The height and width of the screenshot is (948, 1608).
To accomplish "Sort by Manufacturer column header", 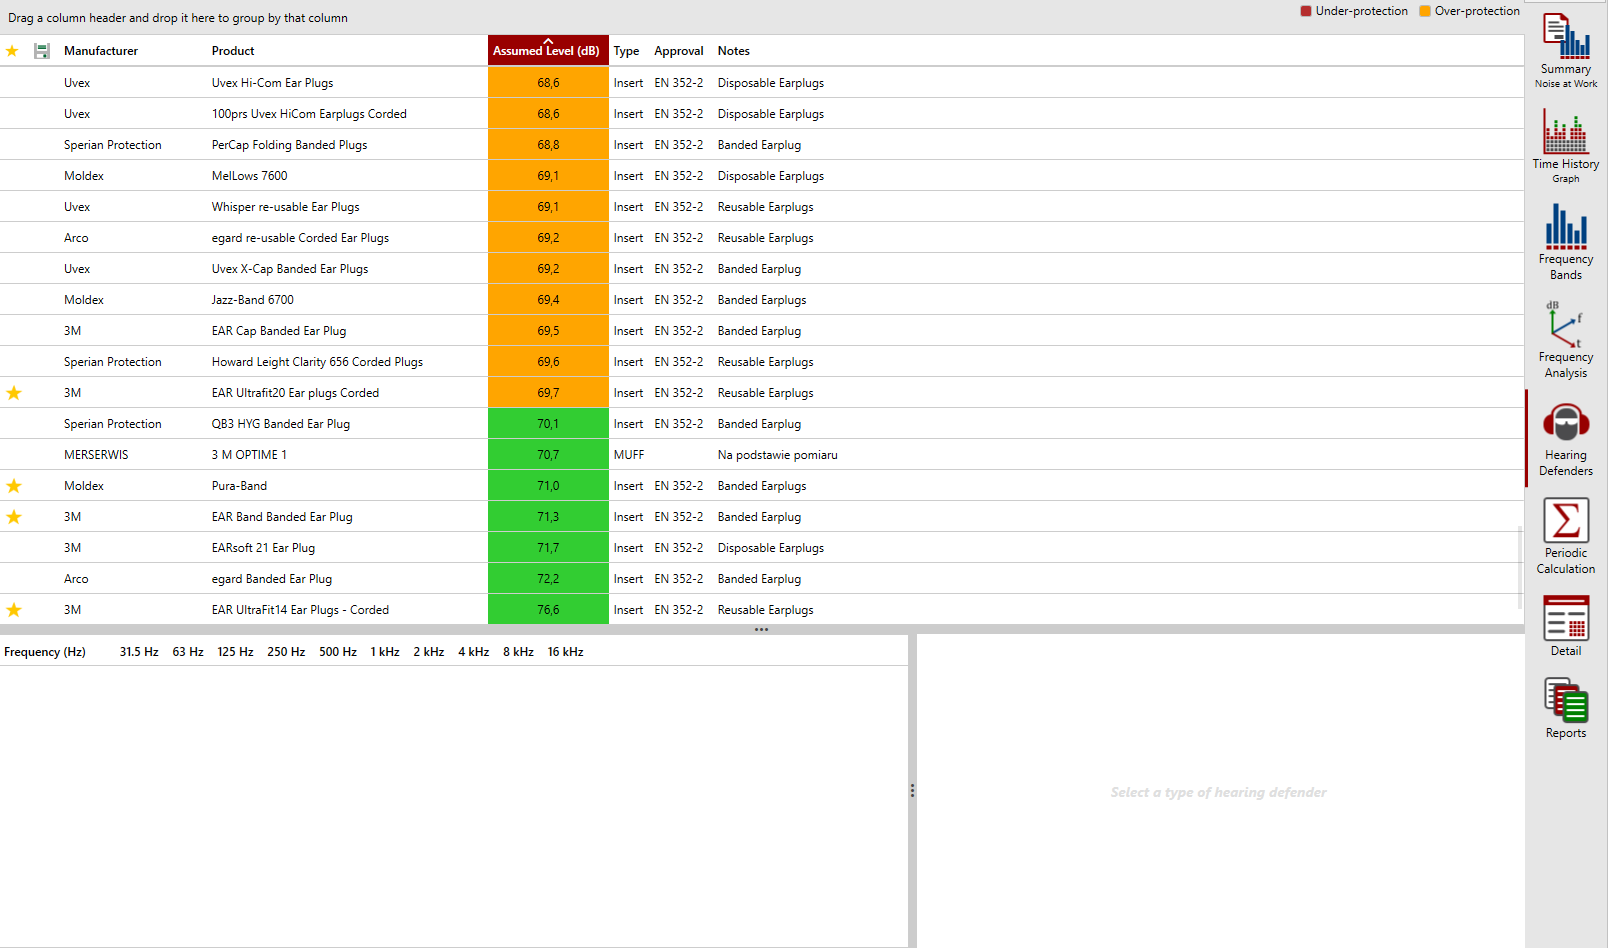I will pyautogui.click(x=101, y=51).
